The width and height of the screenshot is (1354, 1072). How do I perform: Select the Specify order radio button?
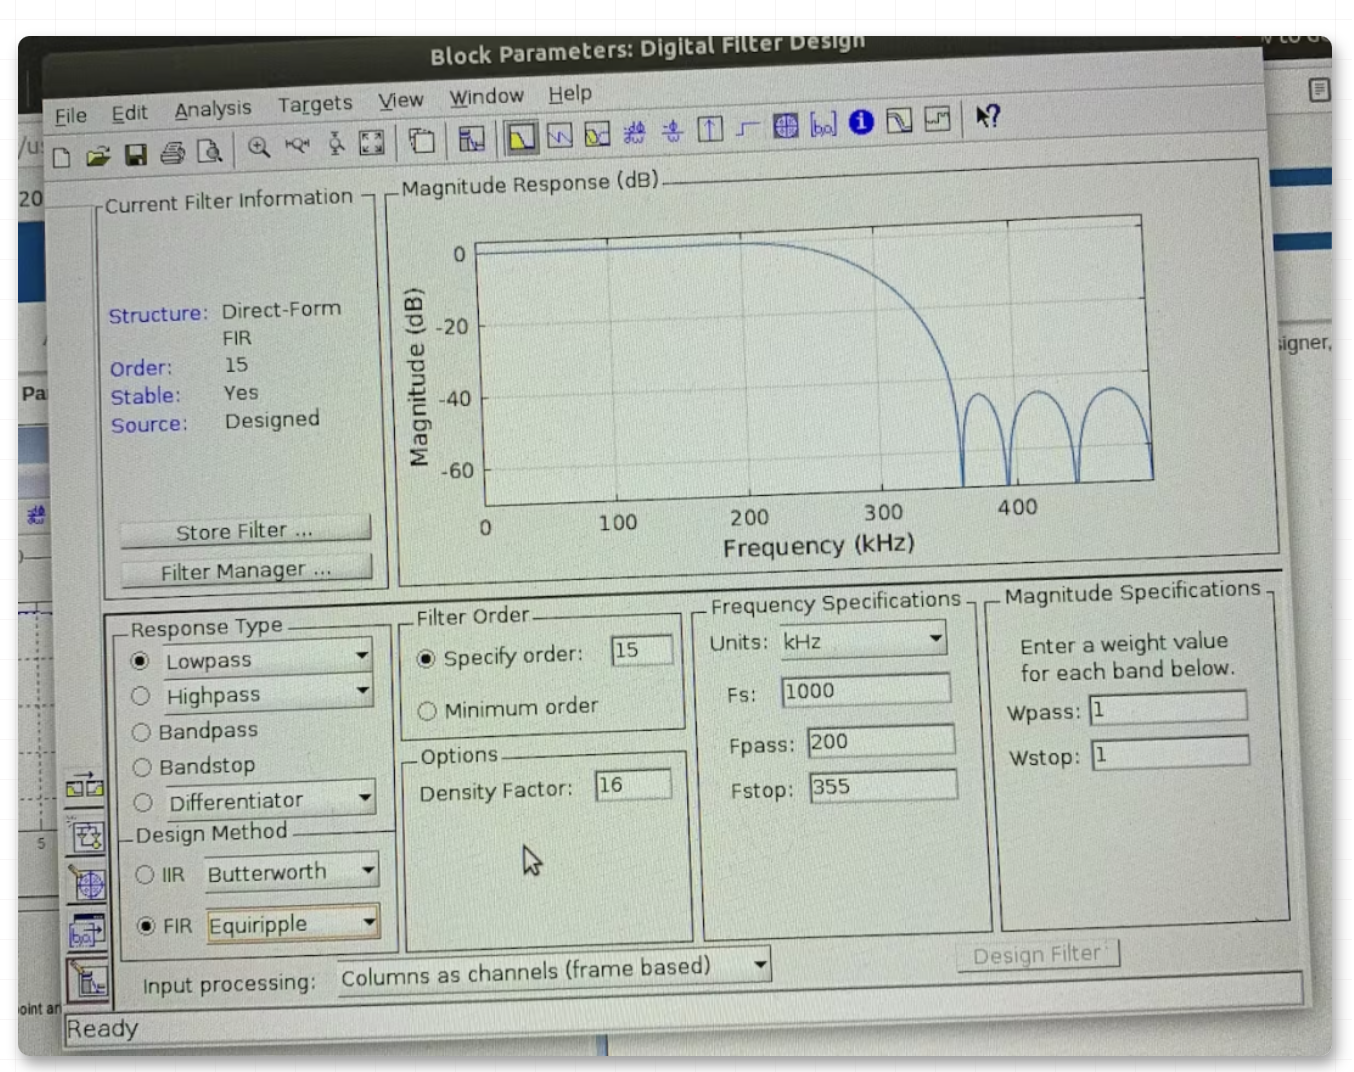(426, 658)
